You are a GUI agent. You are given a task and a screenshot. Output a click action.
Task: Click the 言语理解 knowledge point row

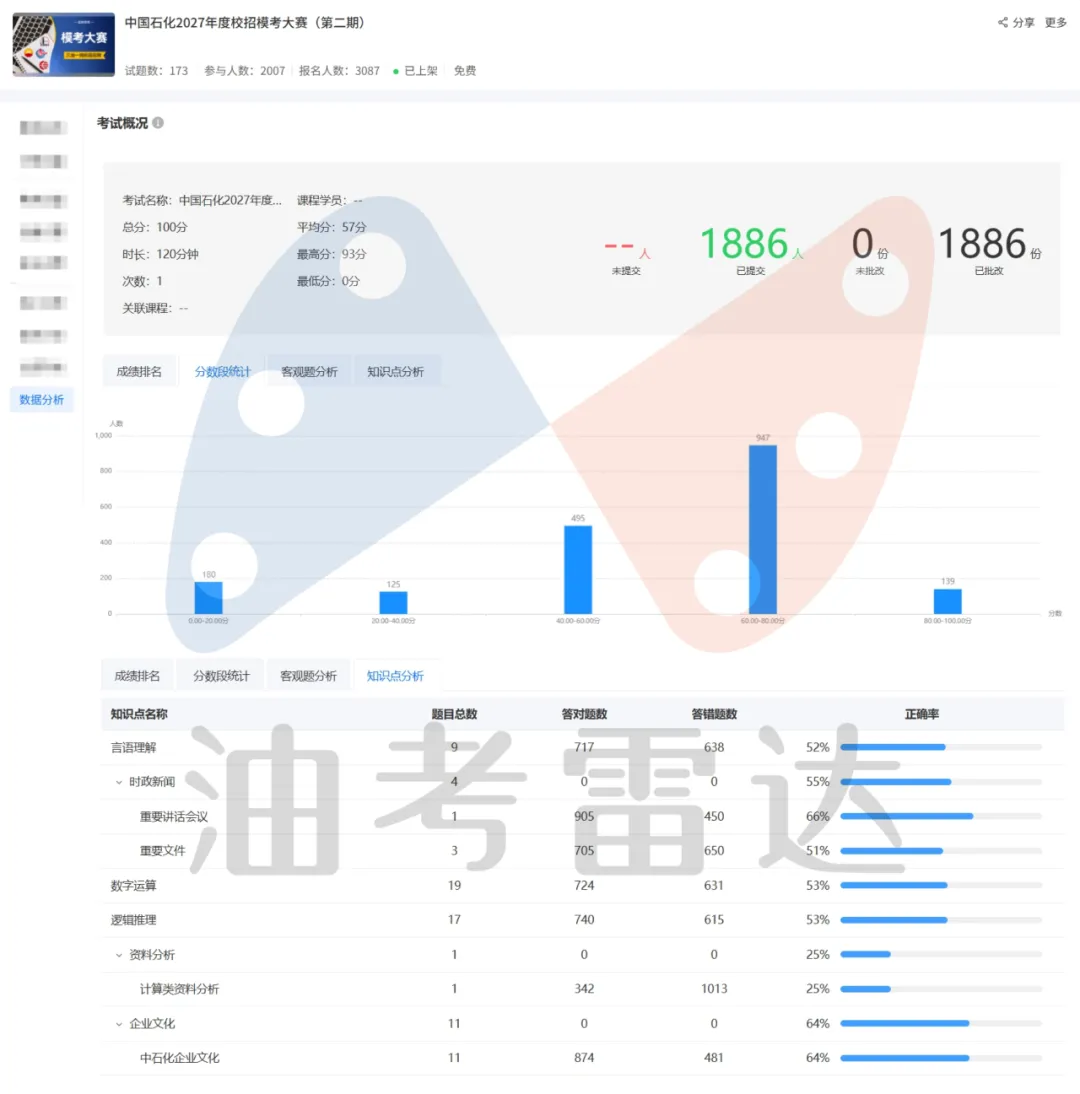(x=583, y=747)
